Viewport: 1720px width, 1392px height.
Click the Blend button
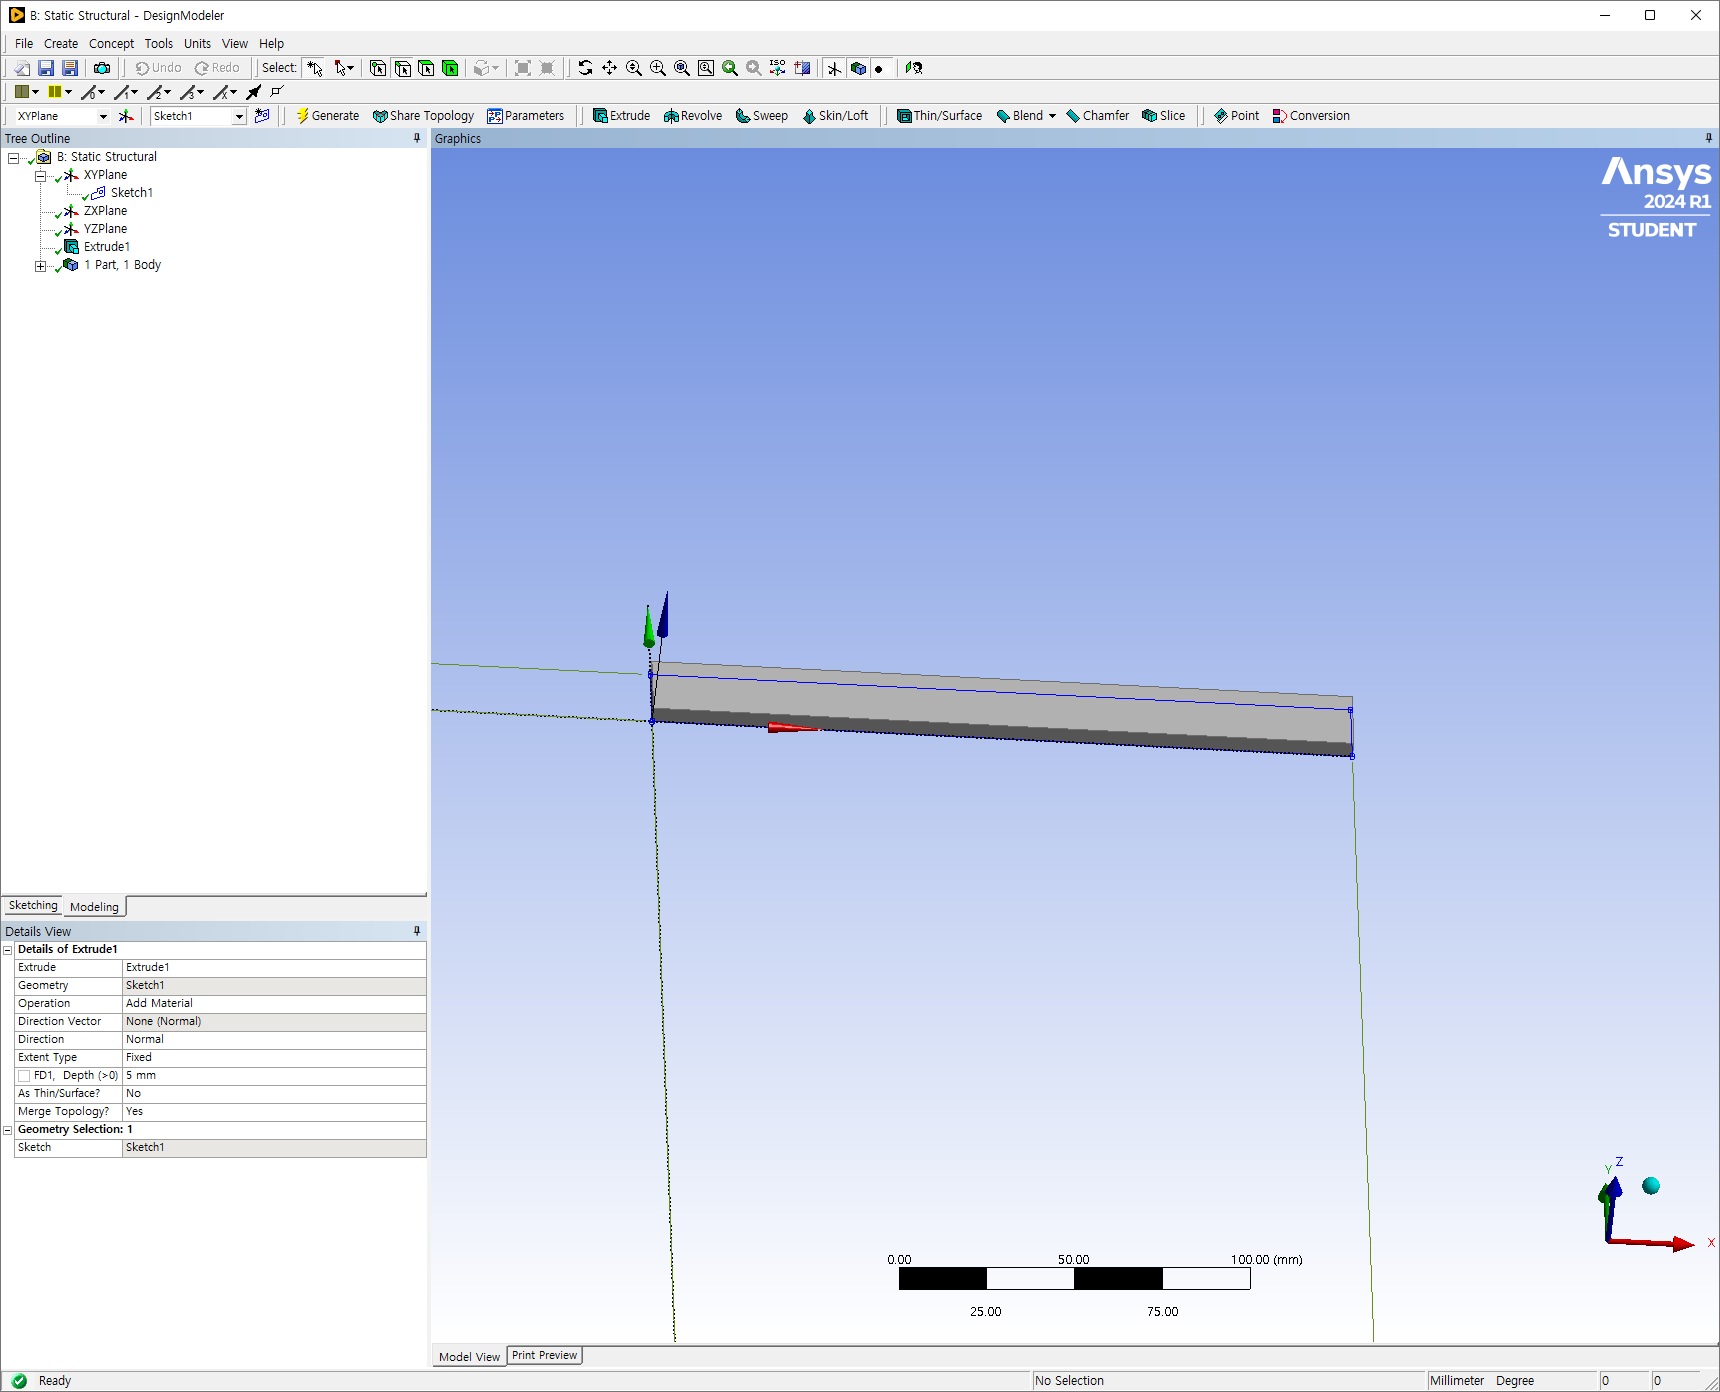(1020, 116)
